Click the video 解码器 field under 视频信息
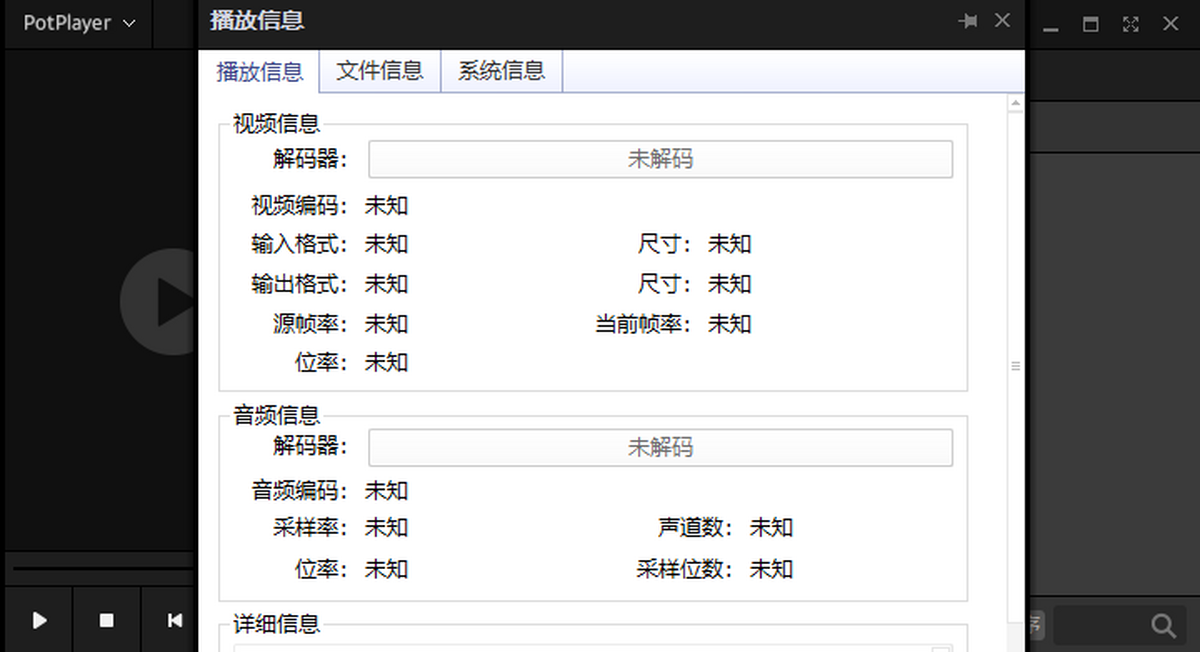 (660, 159)
